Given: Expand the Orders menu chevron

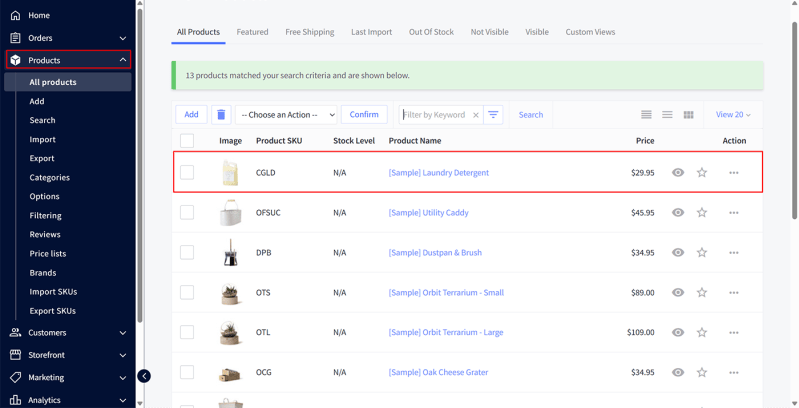Looking at the screenshot, I should tap(123, 38).
